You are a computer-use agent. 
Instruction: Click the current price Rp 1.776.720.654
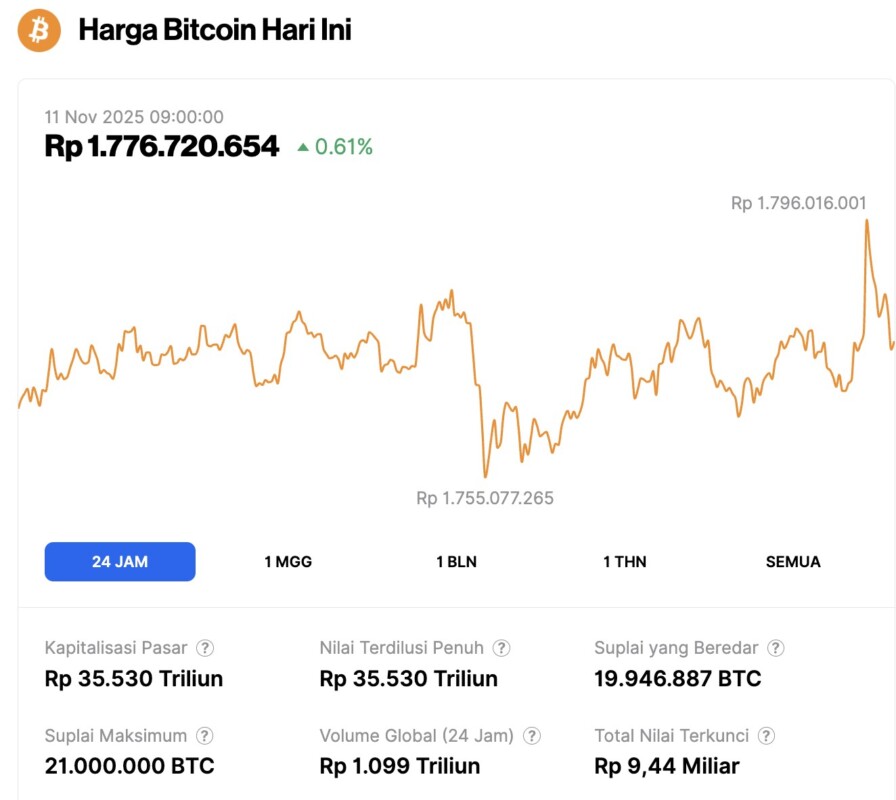(162, 147)
